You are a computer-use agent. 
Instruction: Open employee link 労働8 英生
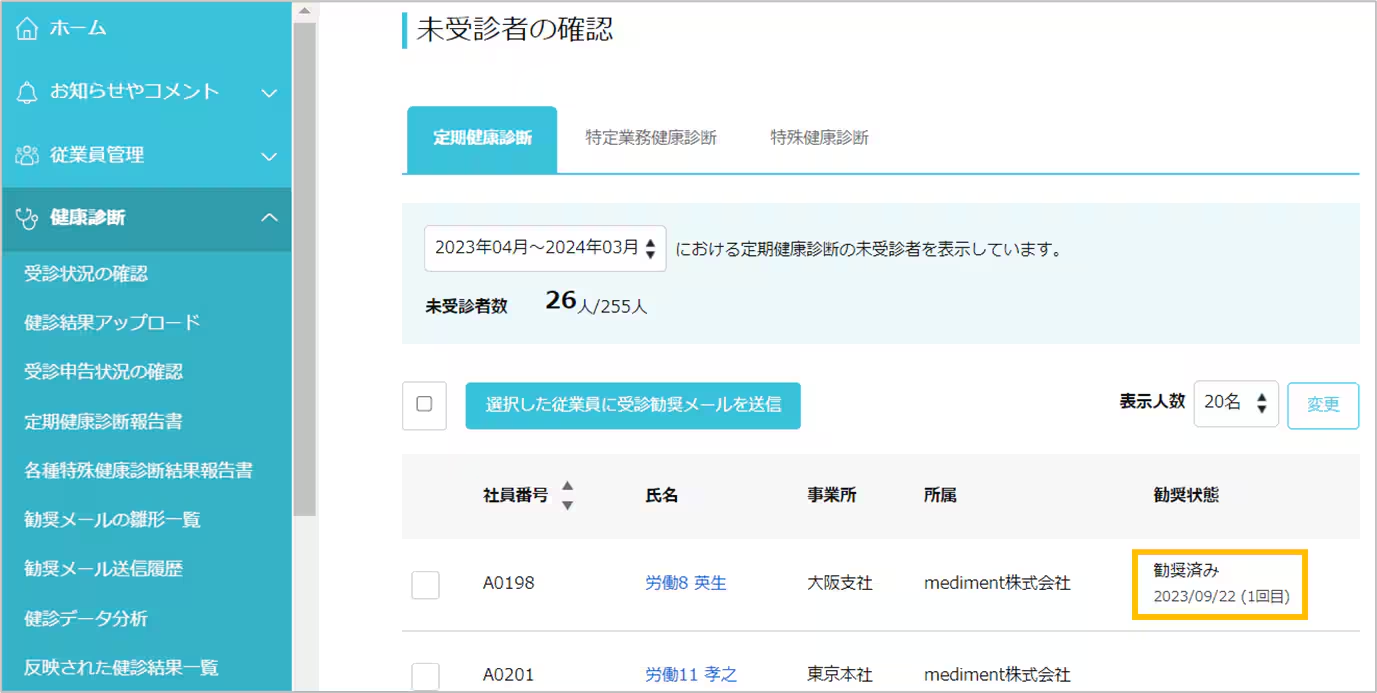(x=686, y=583)
